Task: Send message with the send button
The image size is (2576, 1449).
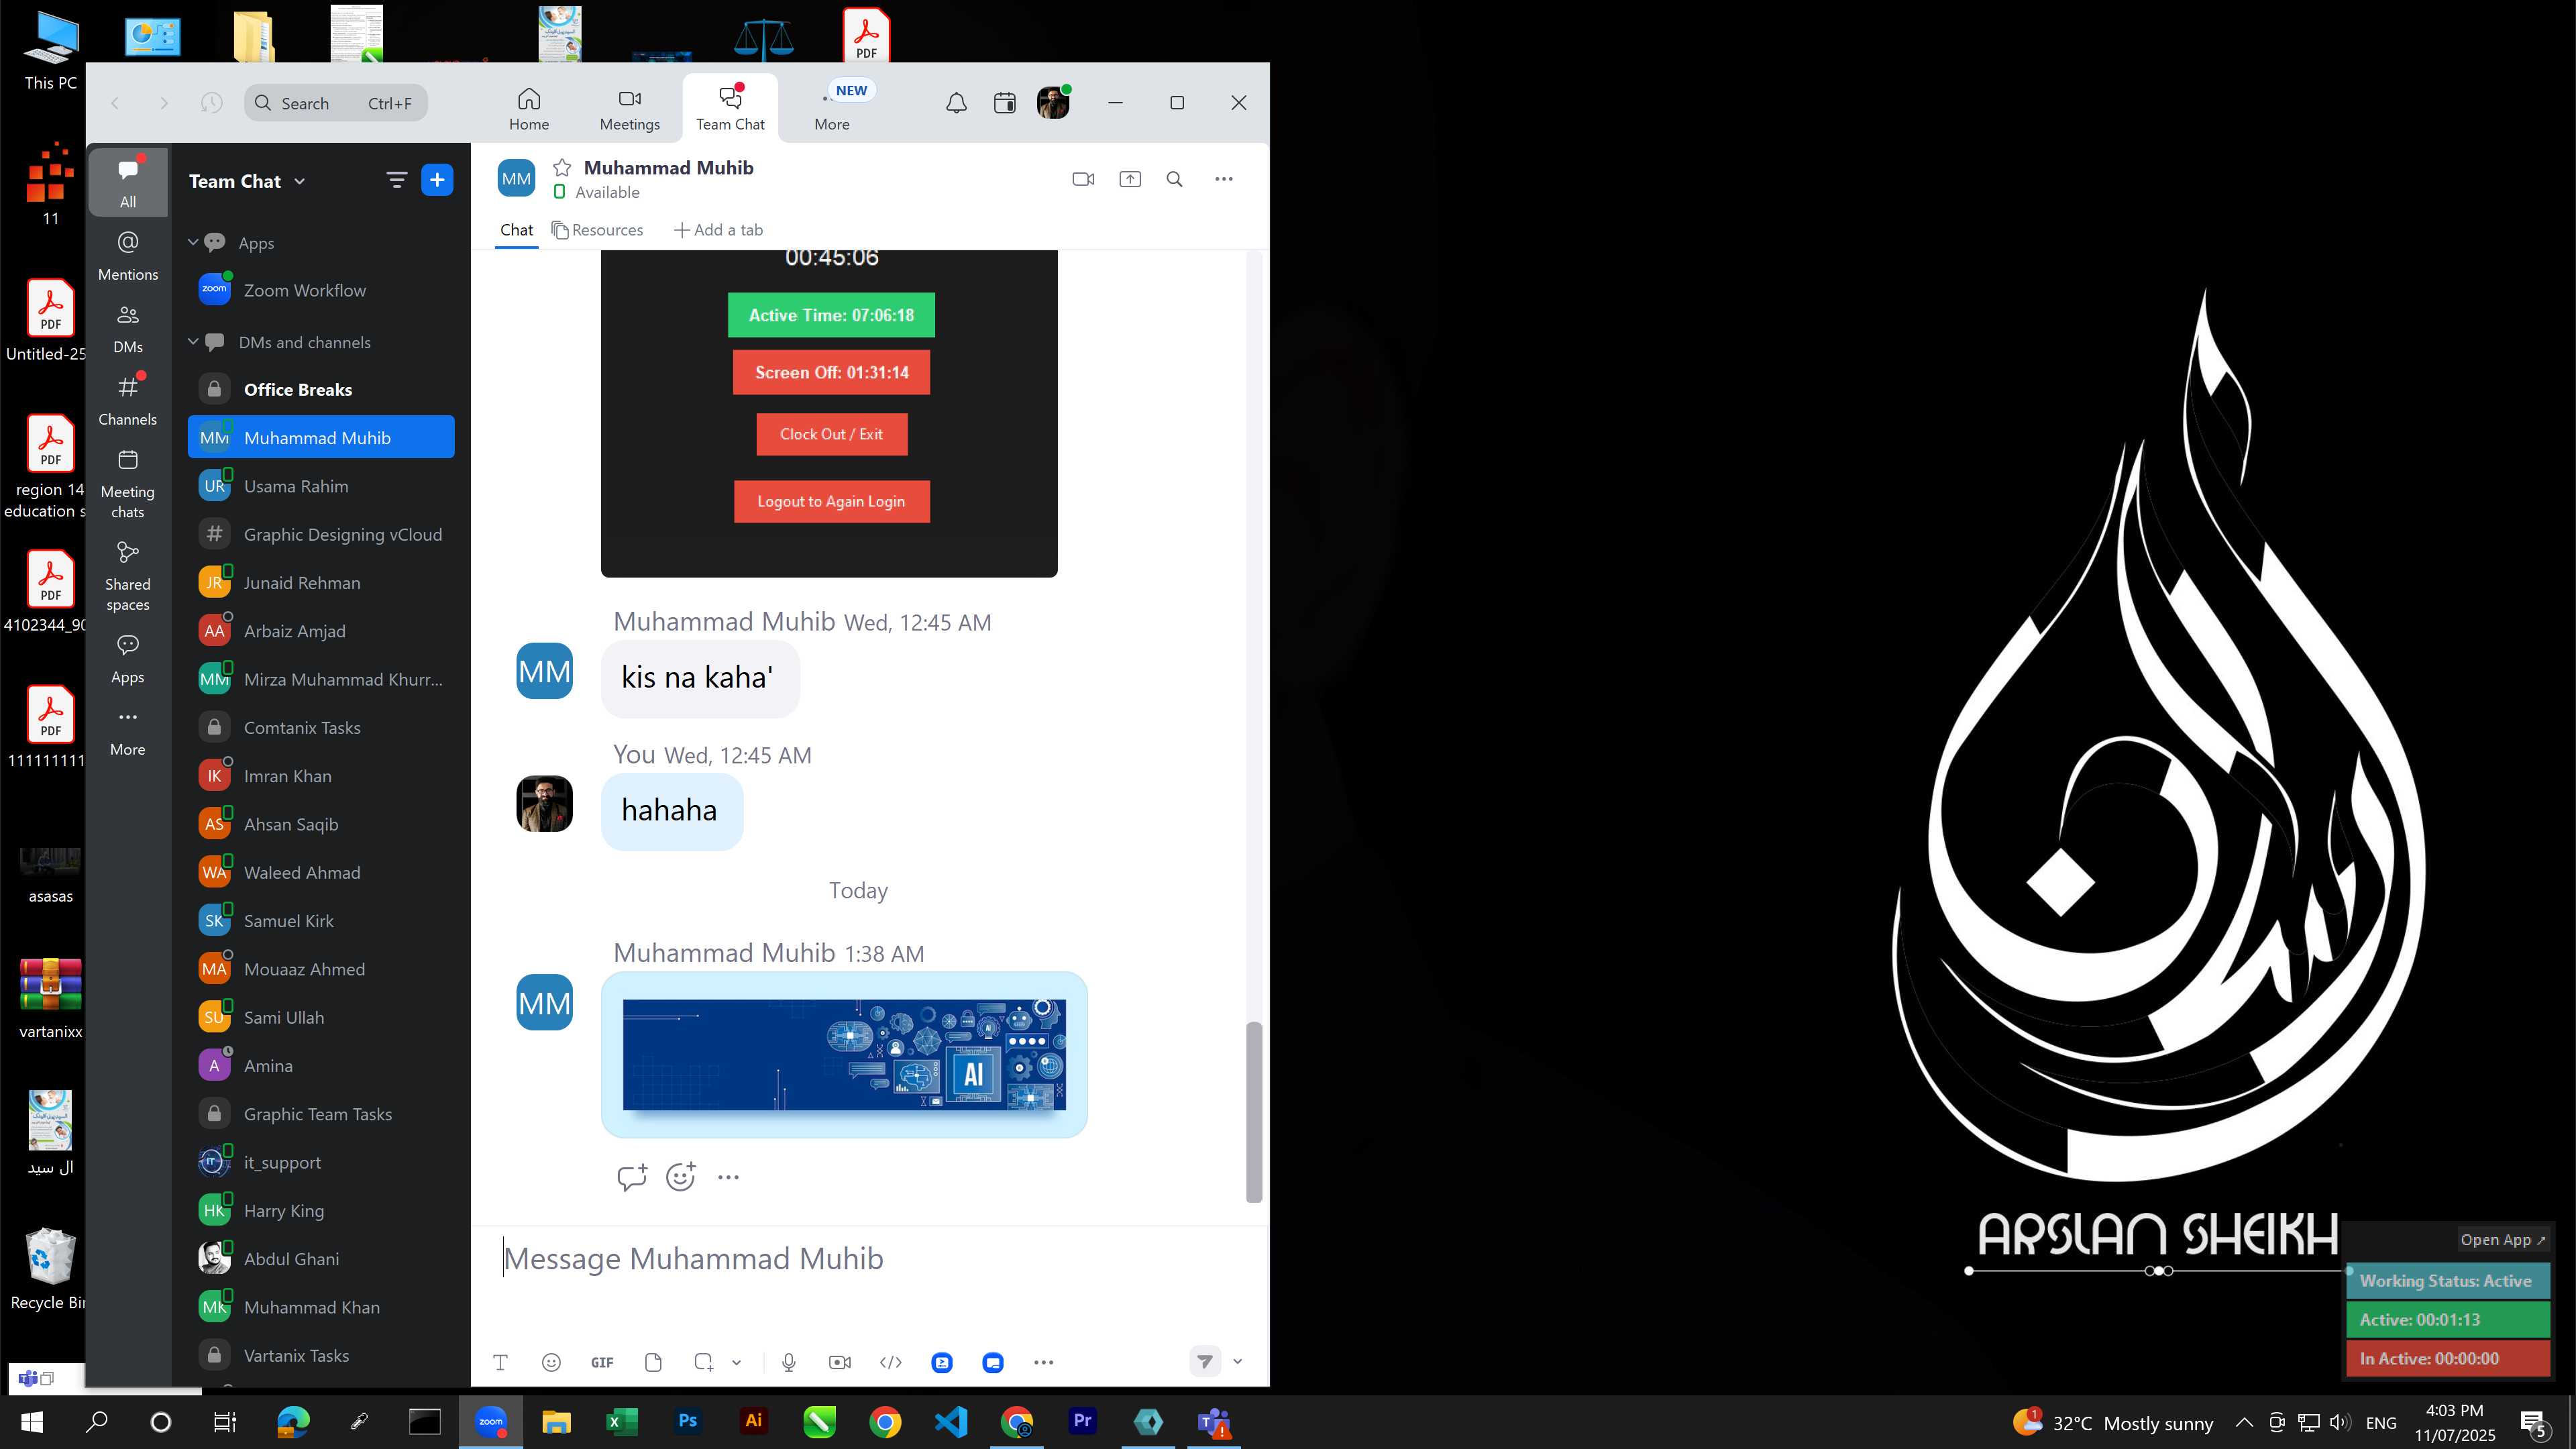Action: click(1205, 1361)
